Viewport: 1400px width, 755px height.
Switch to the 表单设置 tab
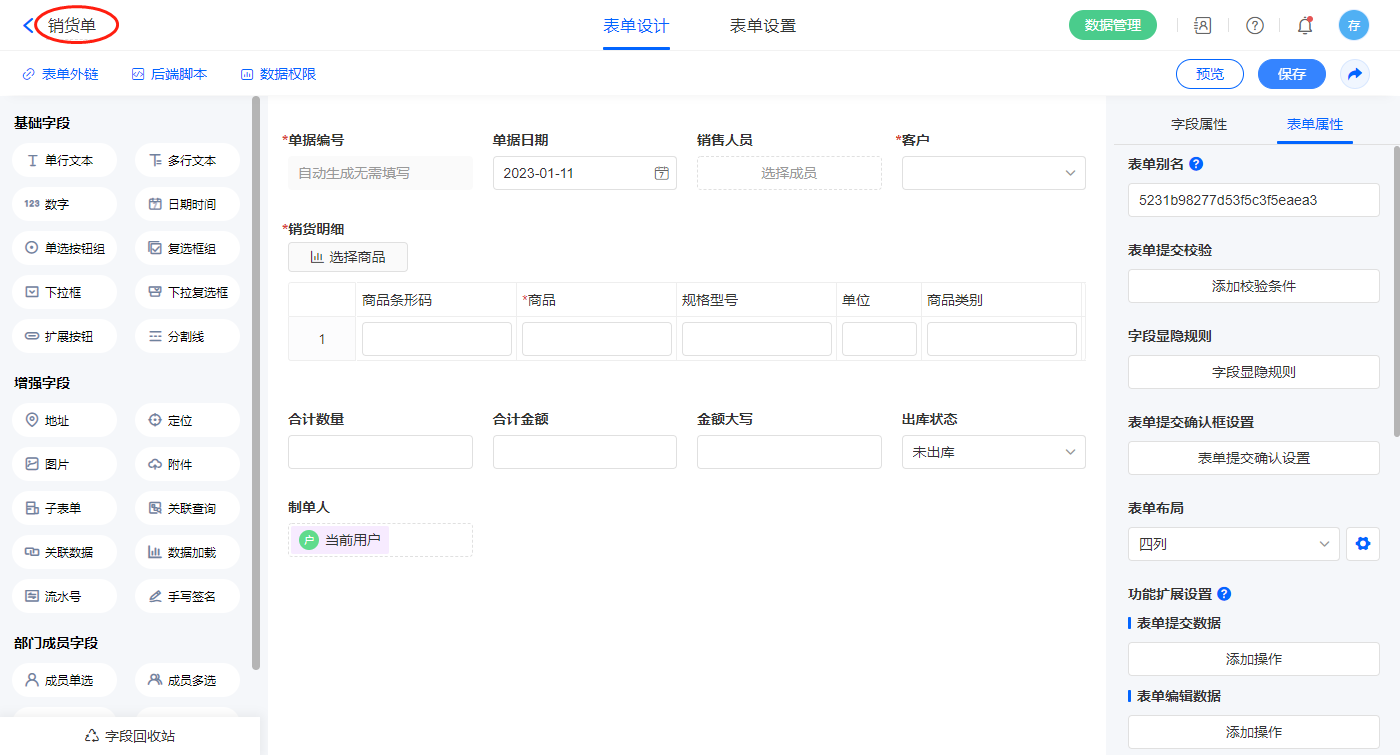tap(762, 26)
